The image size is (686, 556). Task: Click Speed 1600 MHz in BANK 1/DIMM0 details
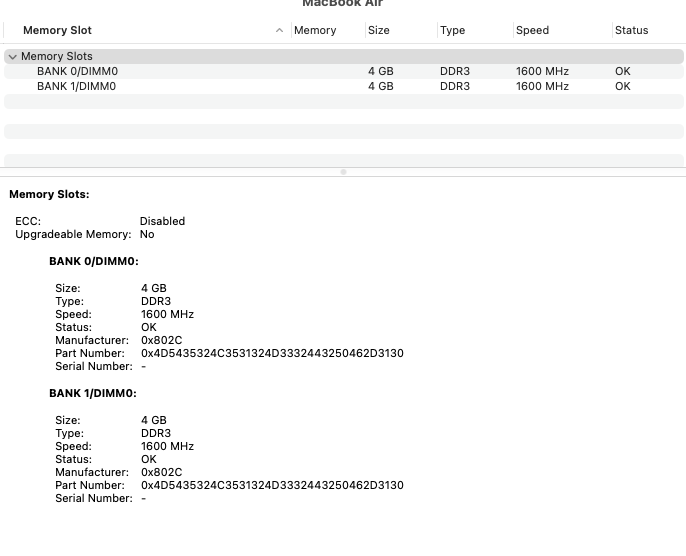click(x=167, y=446)
